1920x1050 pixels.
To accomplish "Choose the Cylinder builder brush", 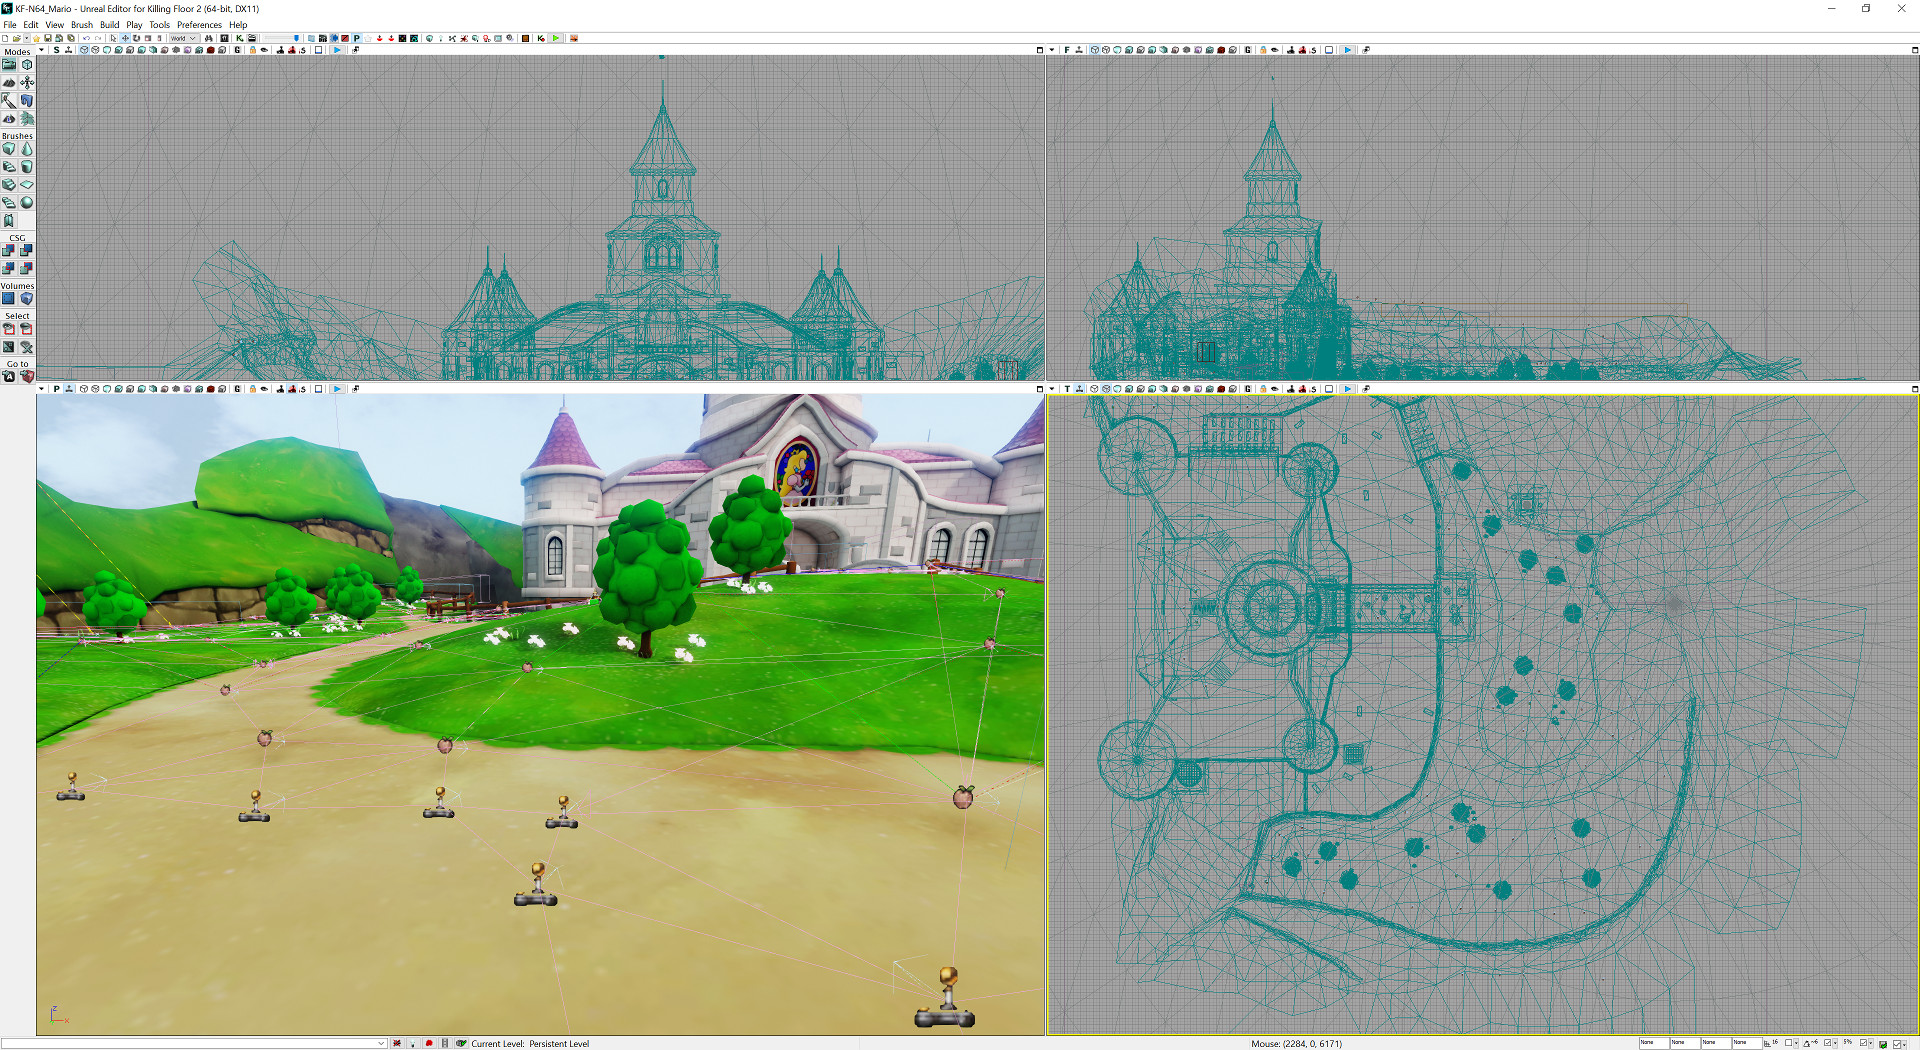I will (27, 167).
